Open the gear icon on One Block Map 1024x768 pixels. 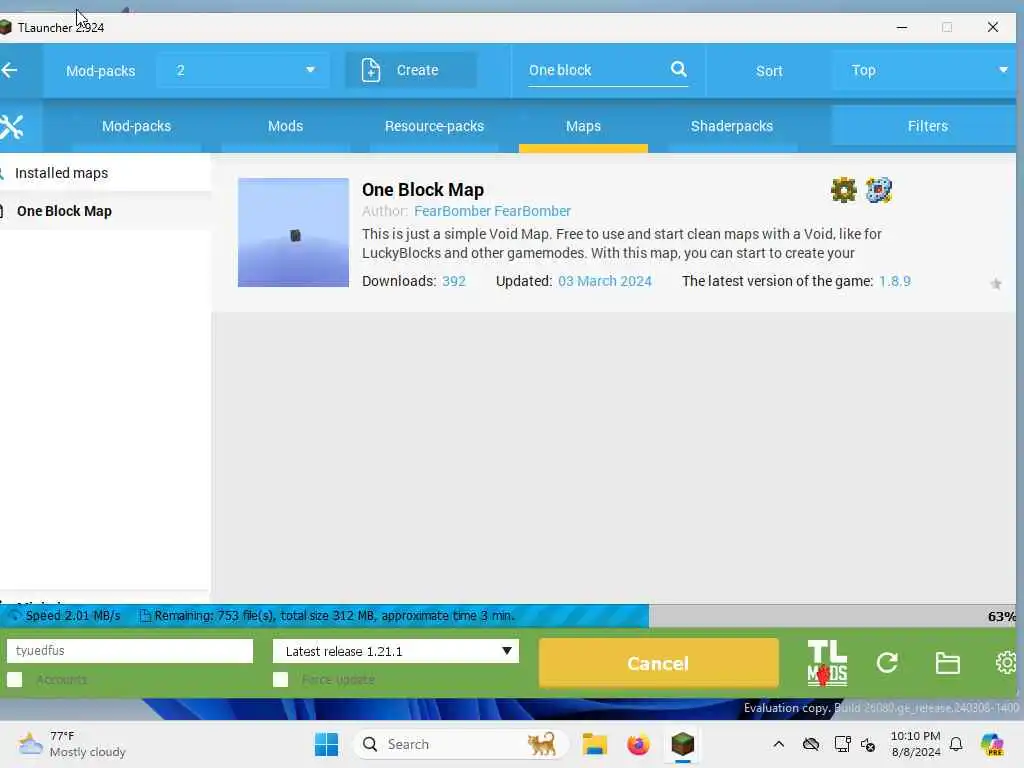843,190
